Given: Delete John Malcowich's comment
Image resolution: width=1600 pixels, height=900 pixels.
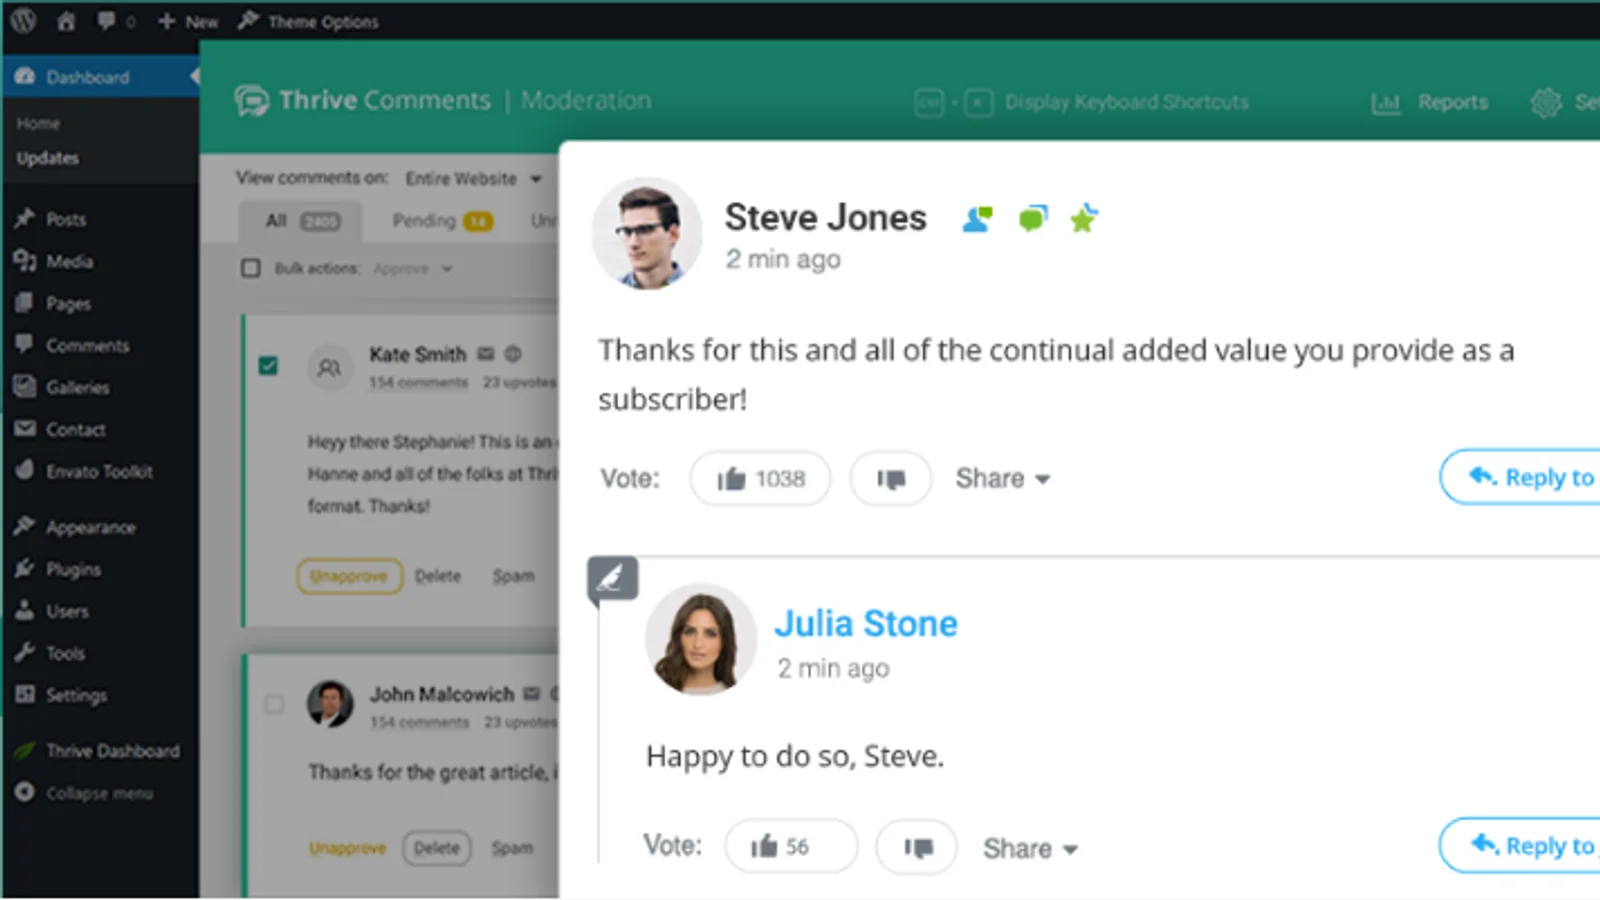Looking at the screenshot, I should click(437, 848).
